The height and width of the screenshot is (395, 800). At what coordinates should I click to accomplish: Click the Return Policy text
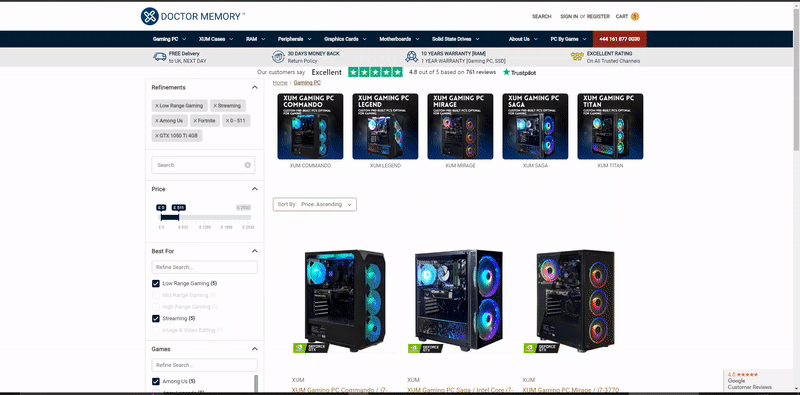click(302, 61)
